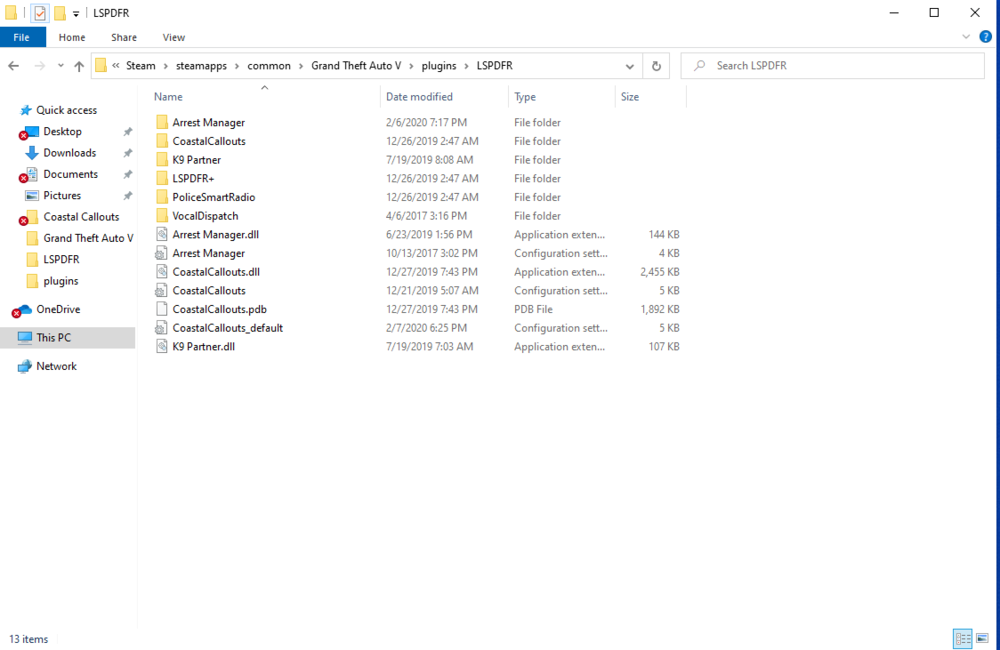The height and width of the screenshot is (650, 1000).
Task: Click the Name column sort chevron
Action: [x=265, y=88]
